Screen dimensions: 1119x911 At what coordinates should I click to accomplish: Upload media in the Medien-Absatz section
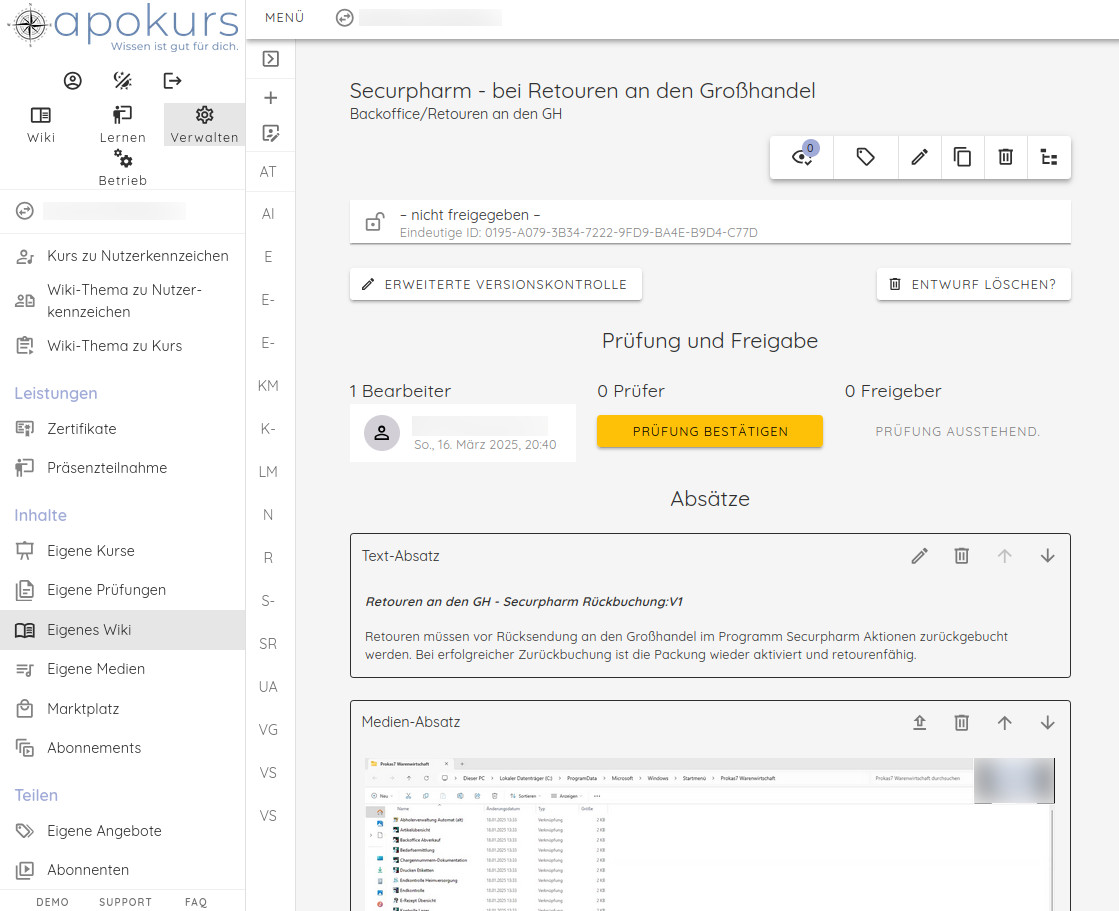(919, 722)
